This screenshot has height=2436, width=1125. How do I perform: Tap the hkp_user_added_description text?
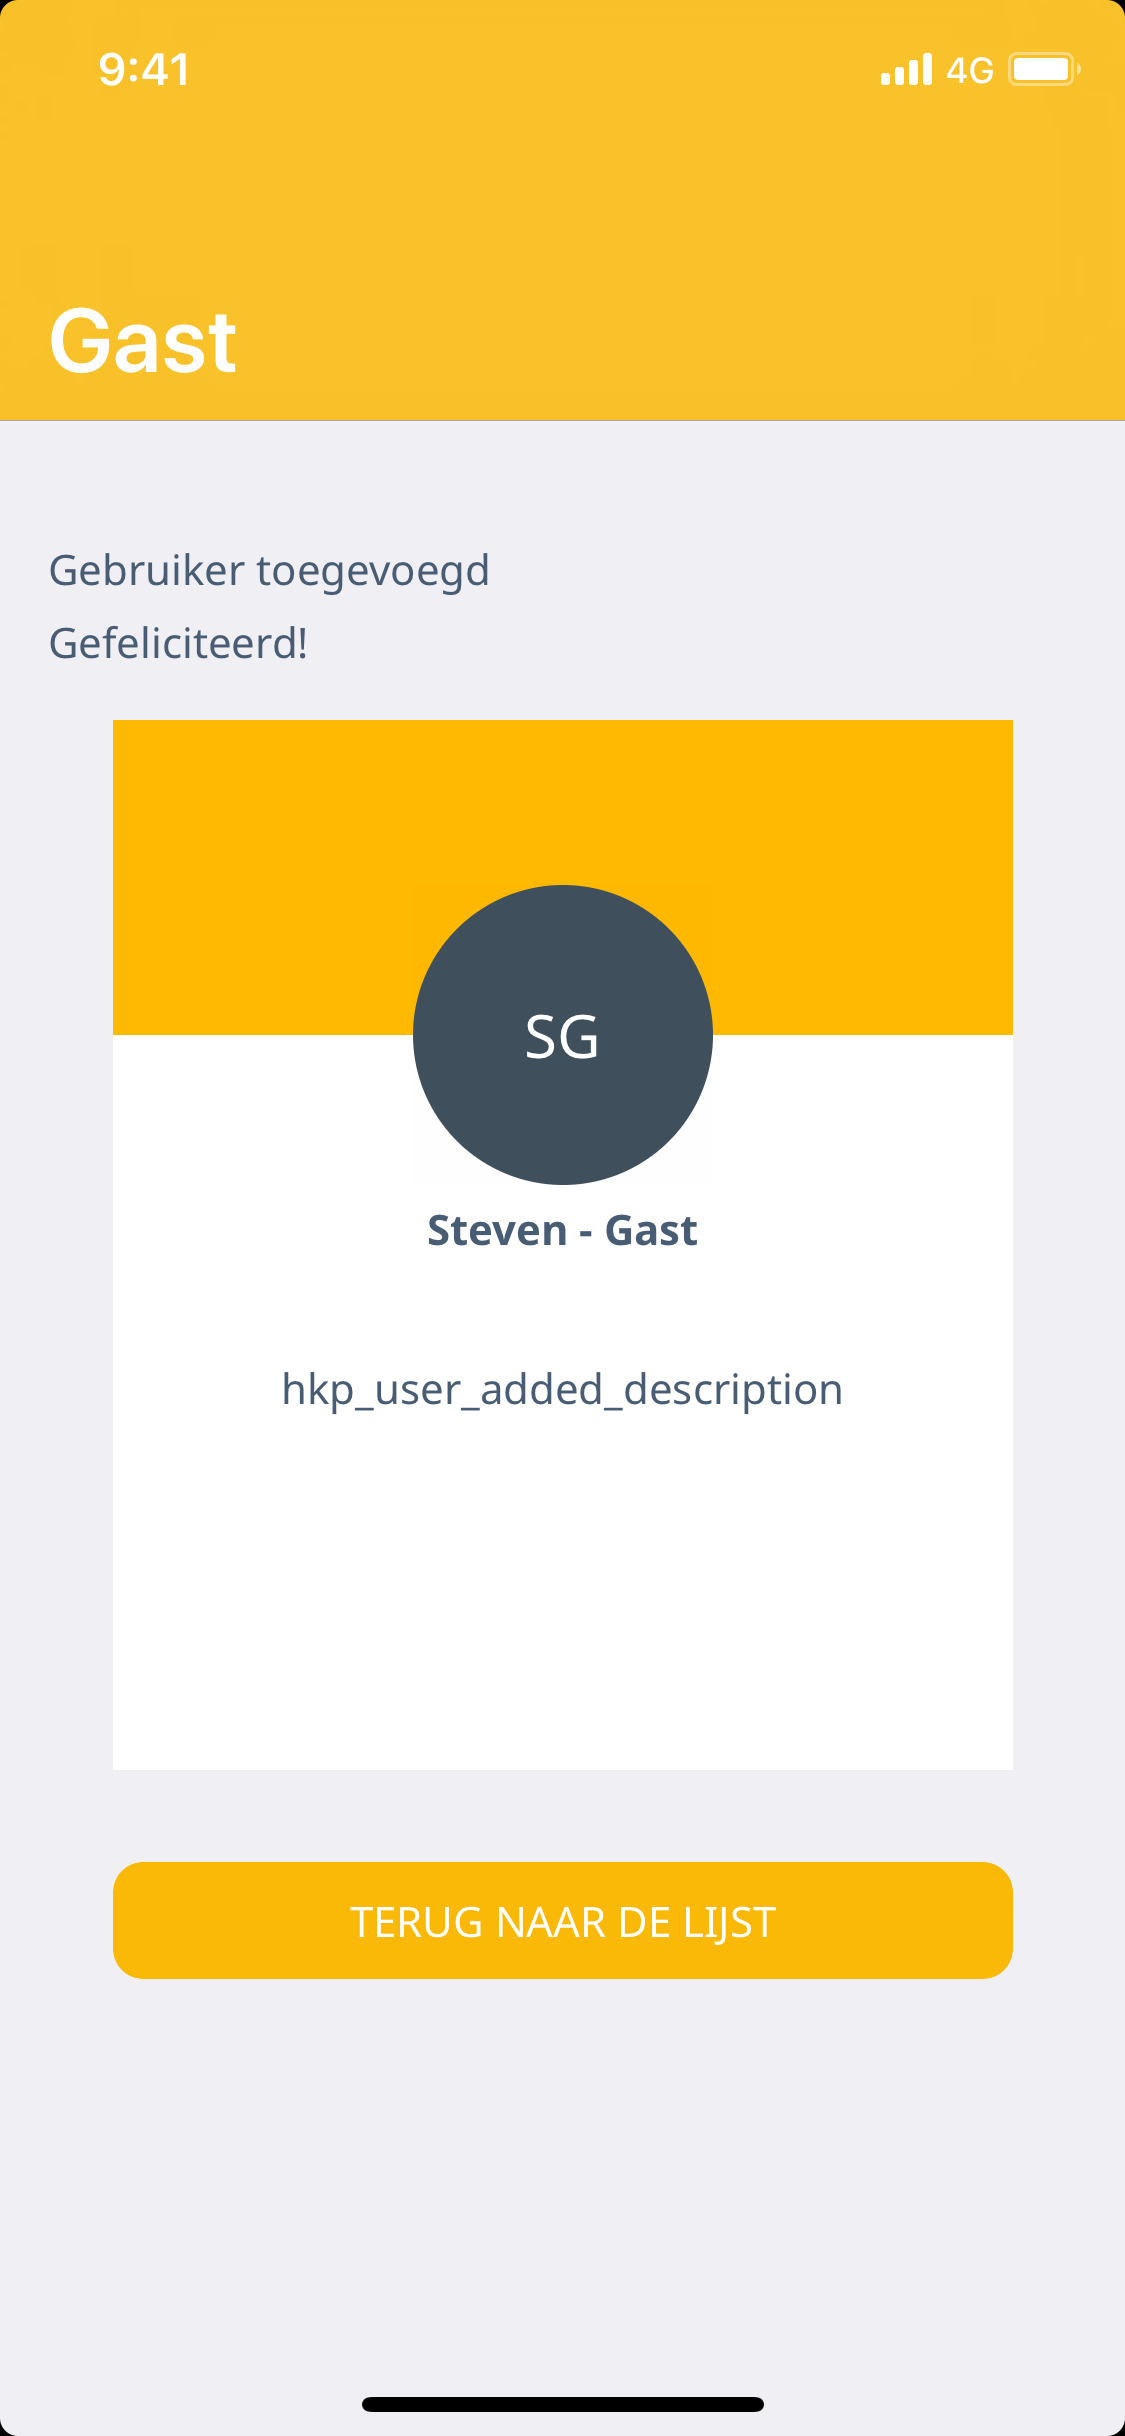[x=562, y=1390]
